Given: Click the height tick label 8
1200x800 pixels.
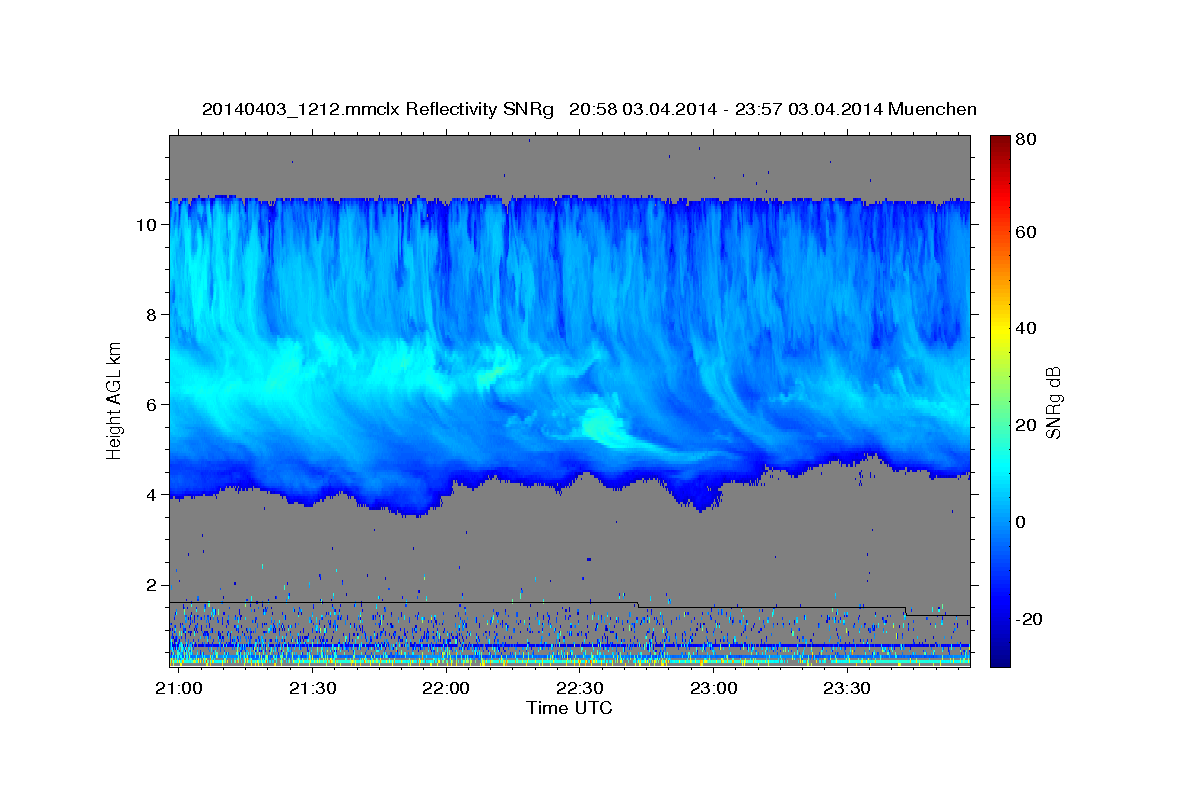Looking at the screenshot, I should (x=152, y=314).
